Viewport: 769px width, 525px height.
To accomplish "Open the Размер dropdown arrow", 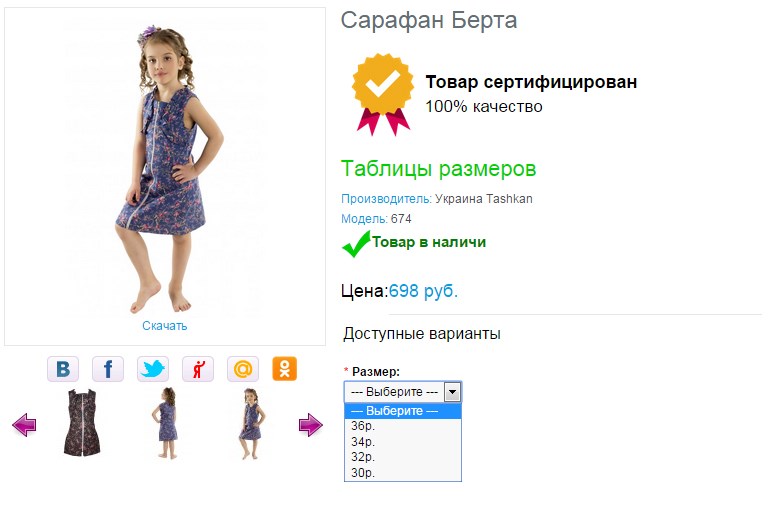I will point(452,392).
